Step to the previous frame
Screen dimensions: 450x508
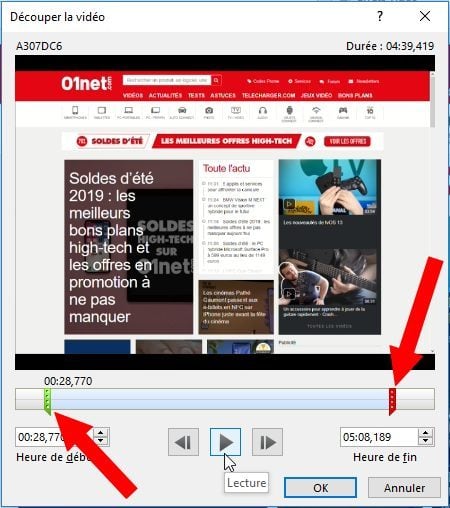(183, 442)
